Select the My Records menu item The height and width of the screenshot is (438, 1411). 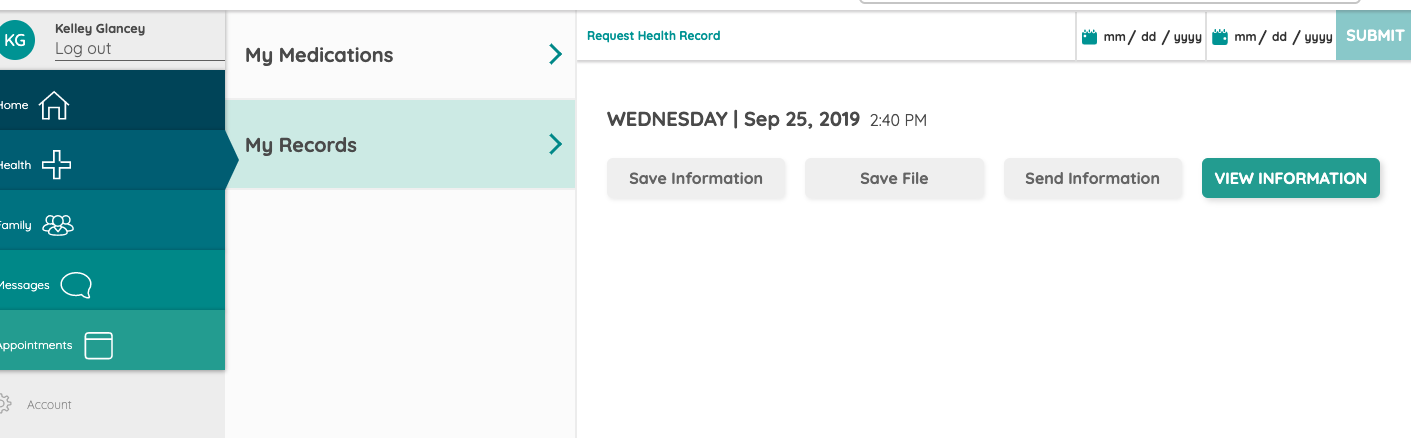pyautogui.click(x=400, y=144)
